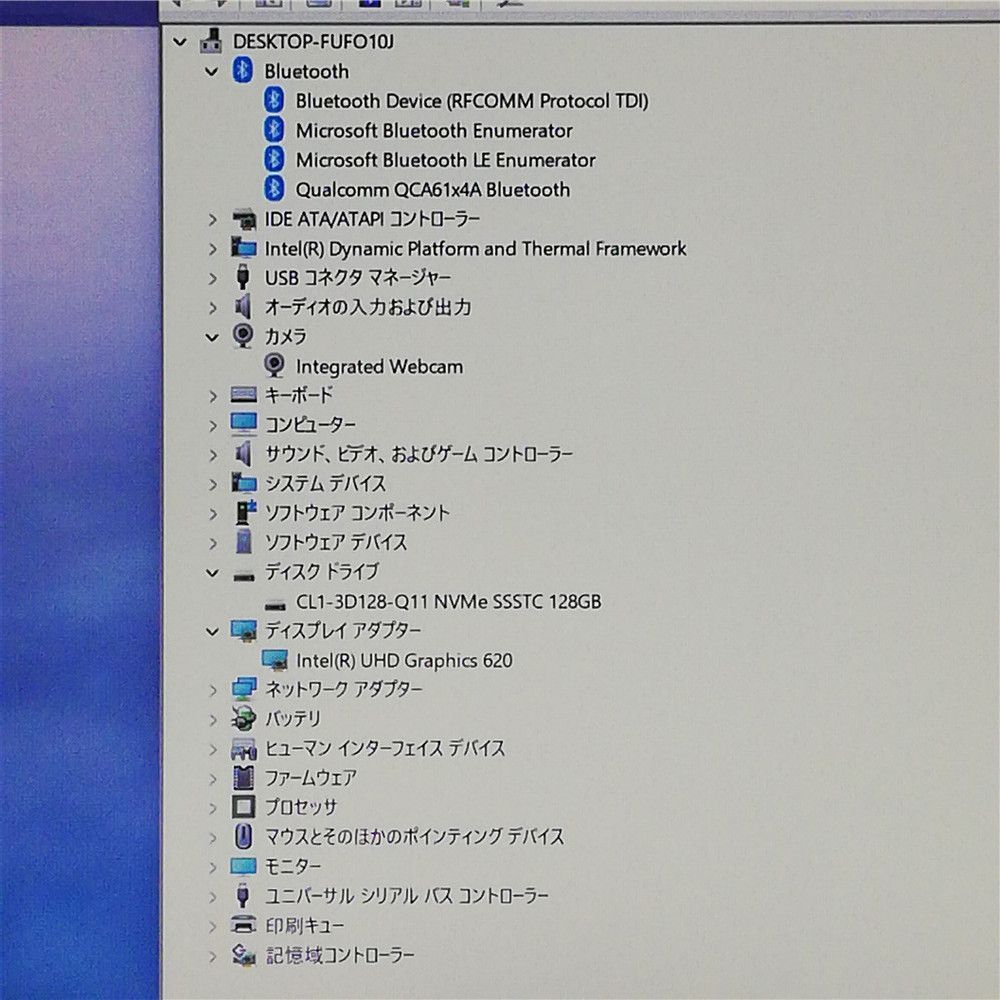The height and width of the screenshot is (1000, 1000).
Task: Click the 印刷キュー printer icon
Action: [243, 924]
